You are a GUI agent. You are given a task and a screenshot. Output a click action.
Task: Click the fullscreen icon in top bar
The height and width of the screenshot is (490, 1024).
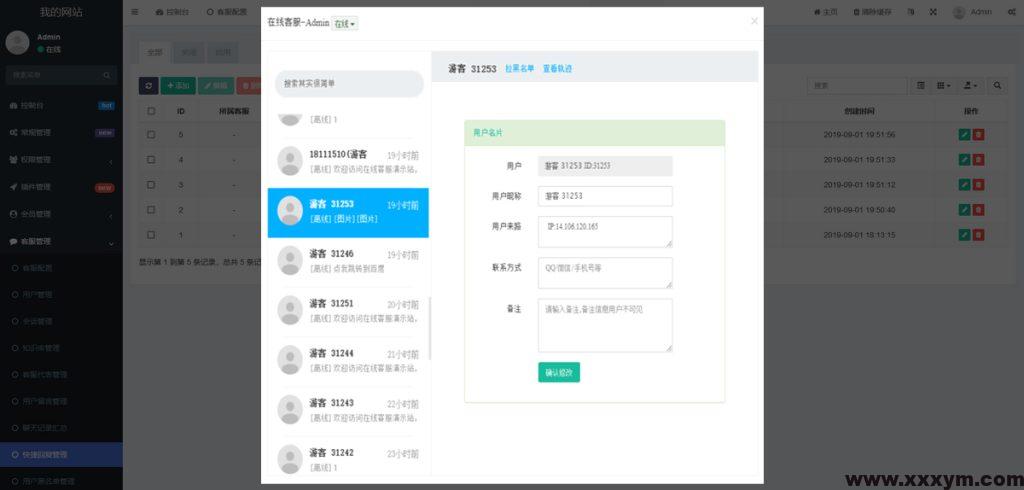pyautogui.click(x=933, y=12)
